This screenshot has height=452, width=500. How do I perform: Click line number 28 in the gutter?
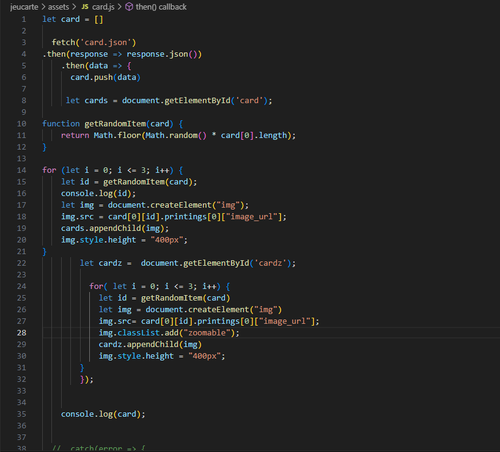pyautogui.click(x=21, y=333)
